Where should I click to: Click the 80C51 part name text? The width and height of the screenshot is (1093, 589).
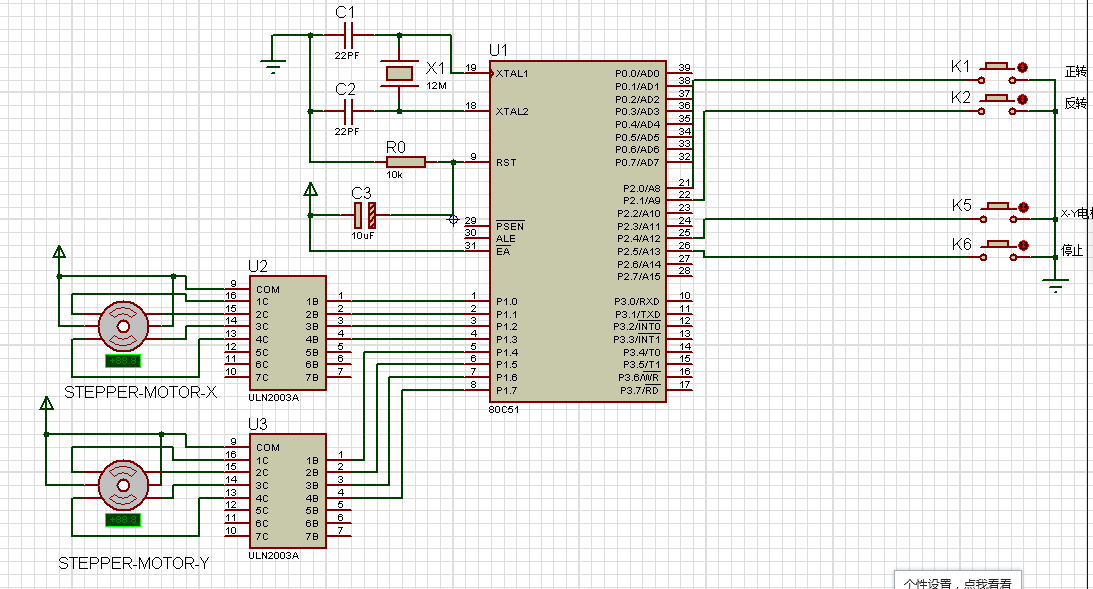(504, 410)
